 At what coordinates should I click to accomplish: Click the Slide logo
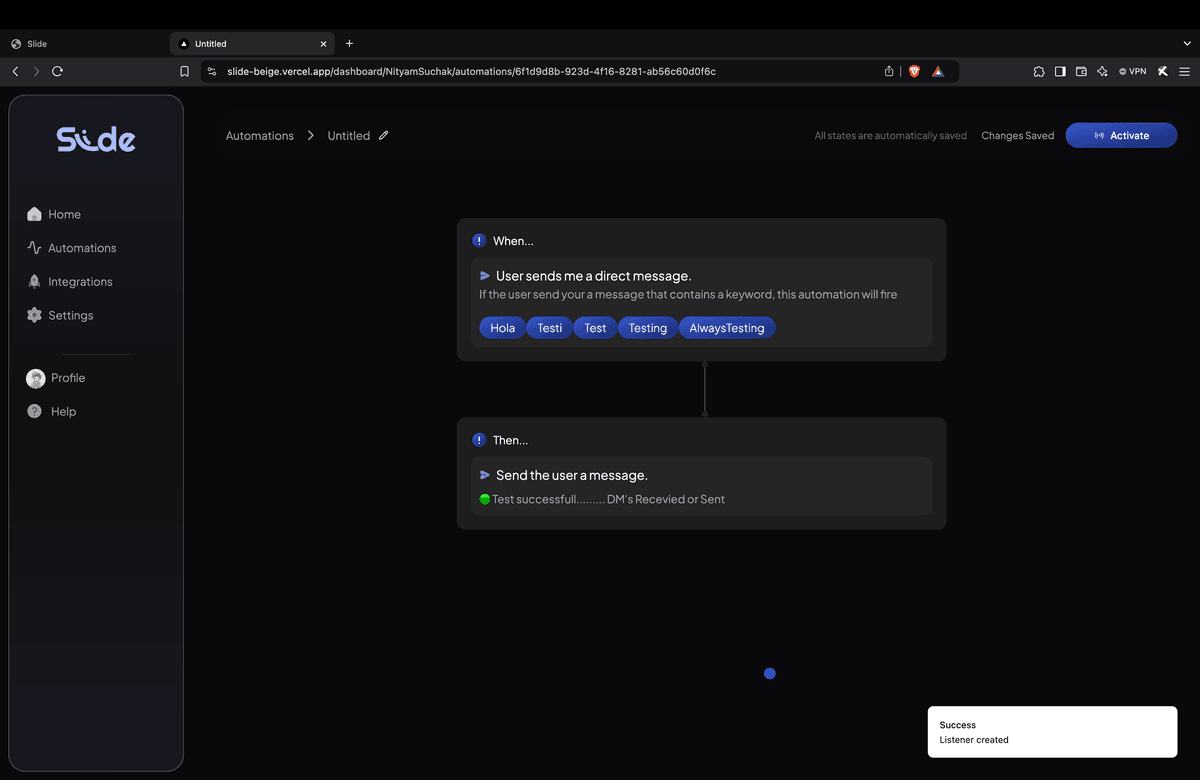pyautogui.click(x=95, y=138)
